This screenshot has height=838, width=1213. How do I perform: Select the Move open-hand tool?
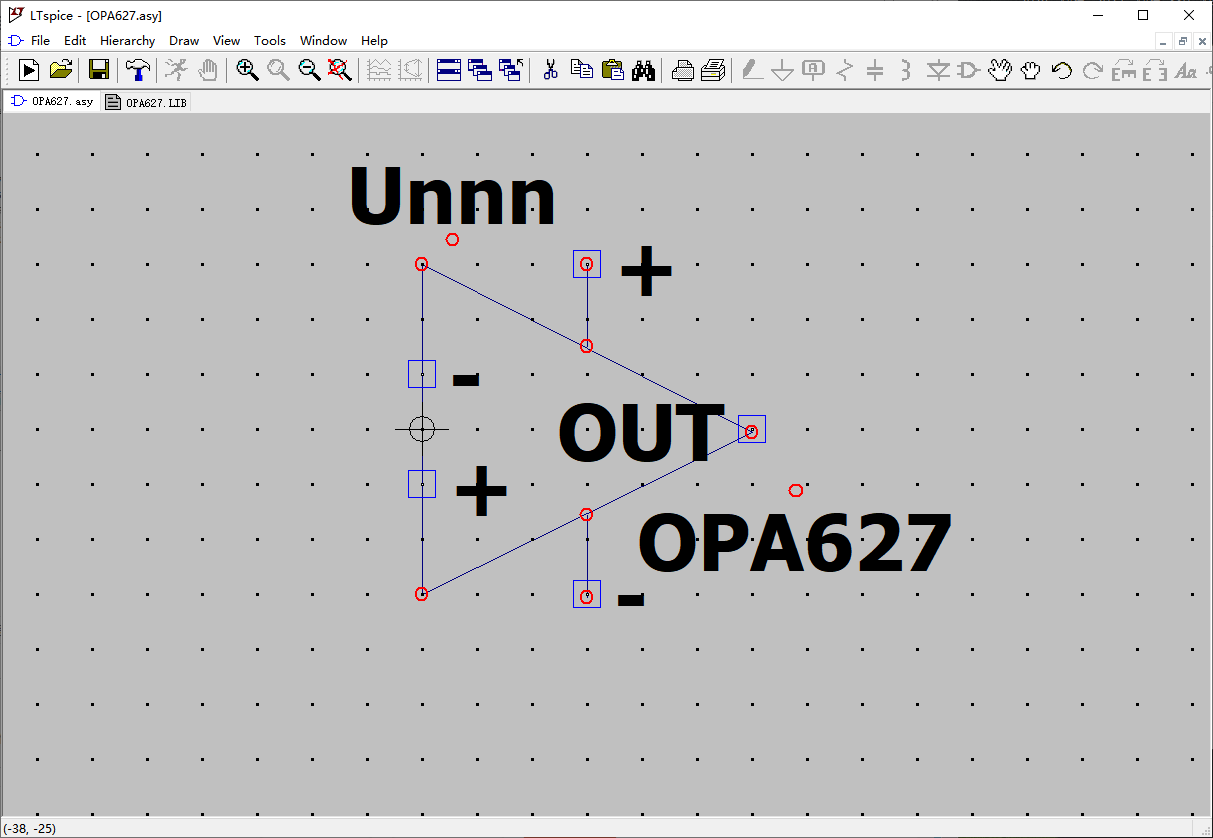pos(999,70)
